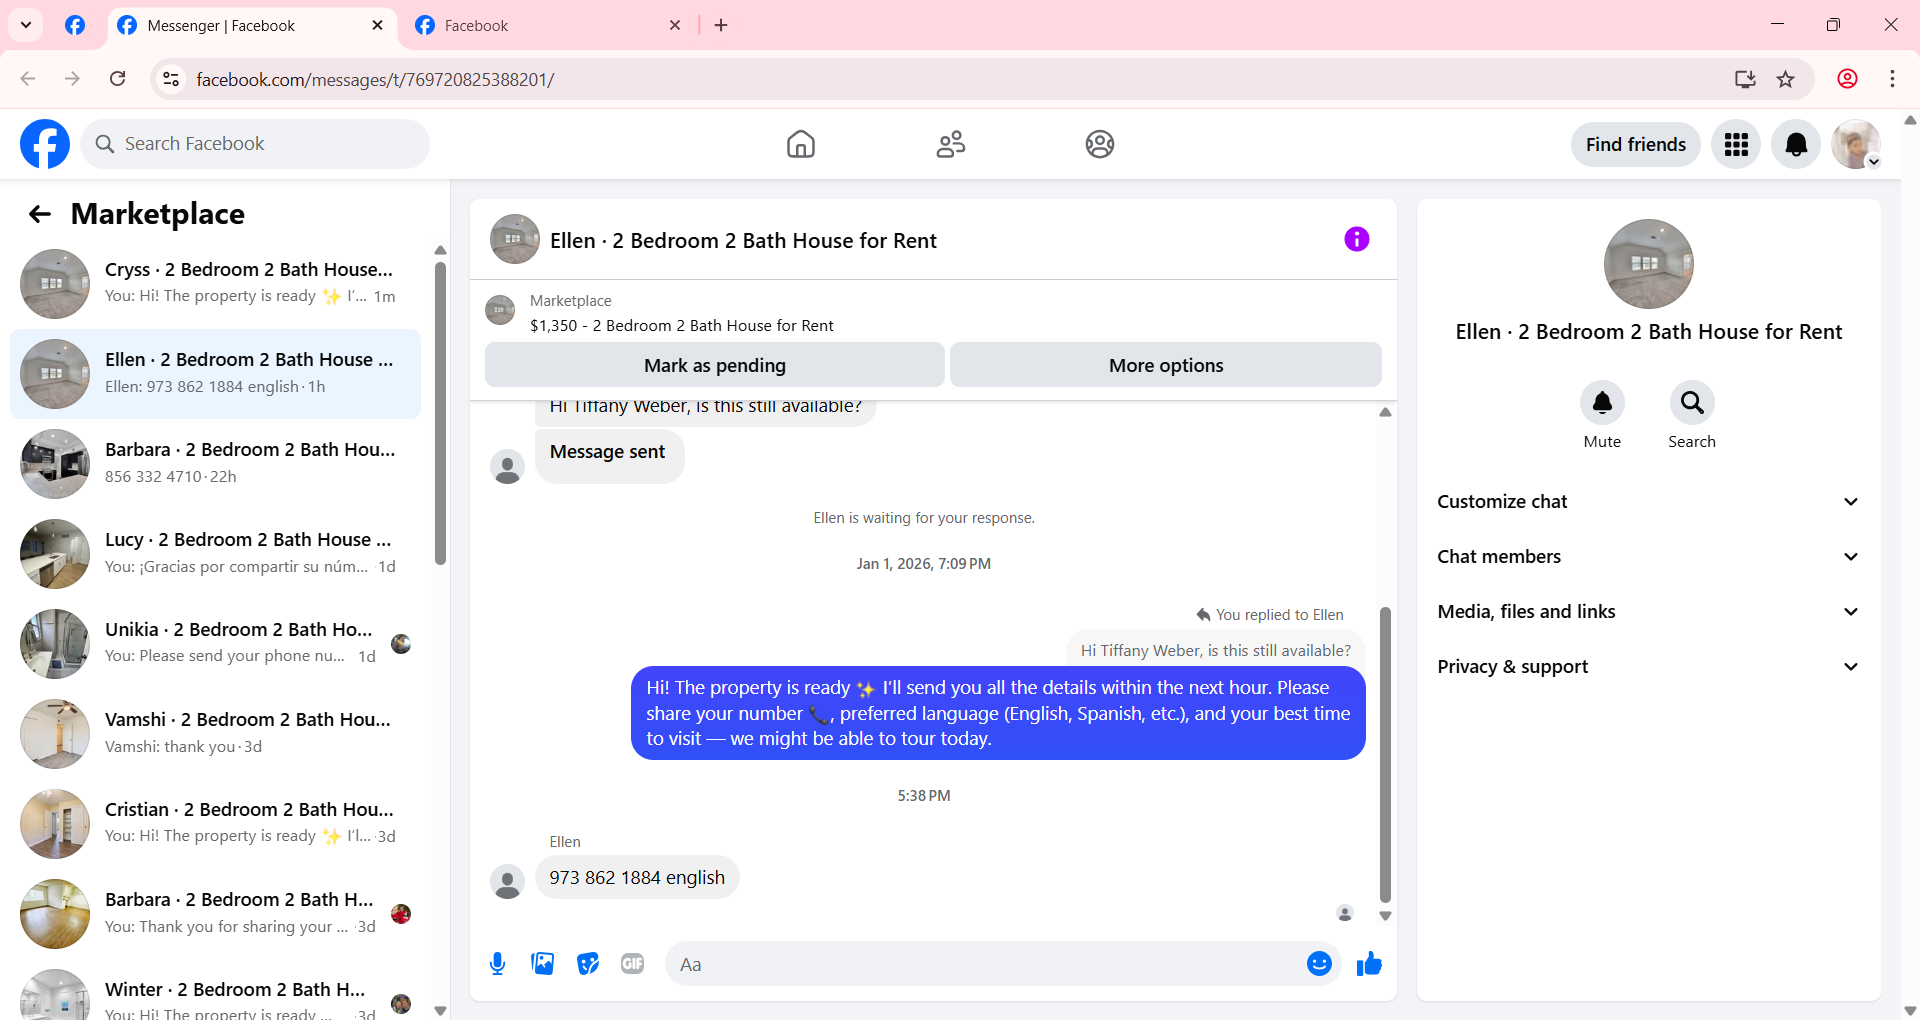Click the listing thumbnail in right panel
The width and height of the screenshot is (1920, 1020).
[x=1648, y=264]
